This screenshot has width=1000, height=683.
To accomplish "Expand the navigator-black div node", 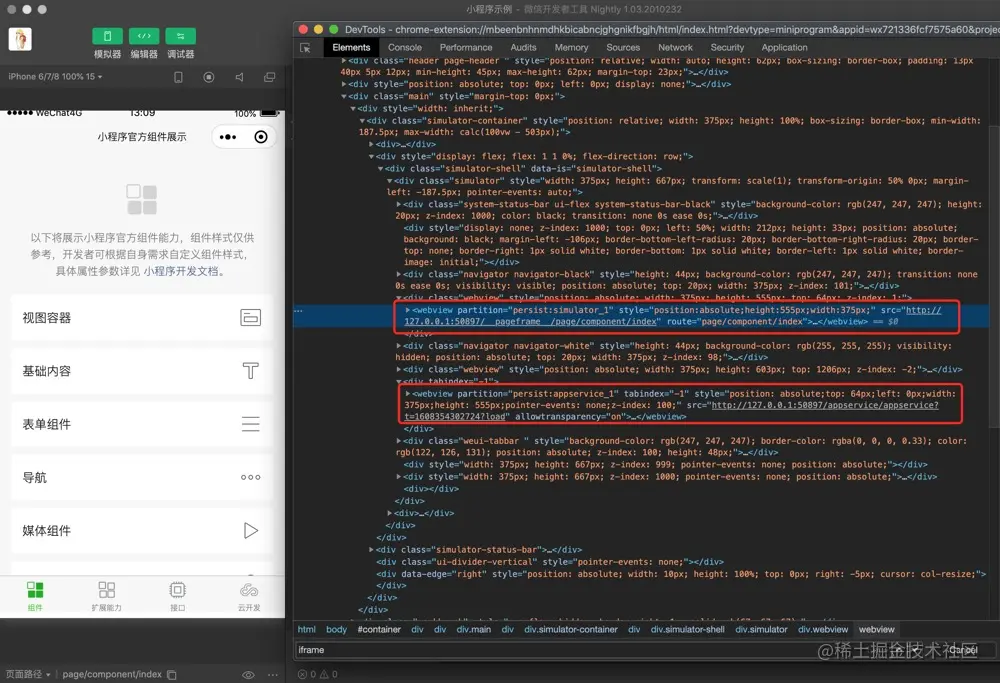I will tap(399, 274).
